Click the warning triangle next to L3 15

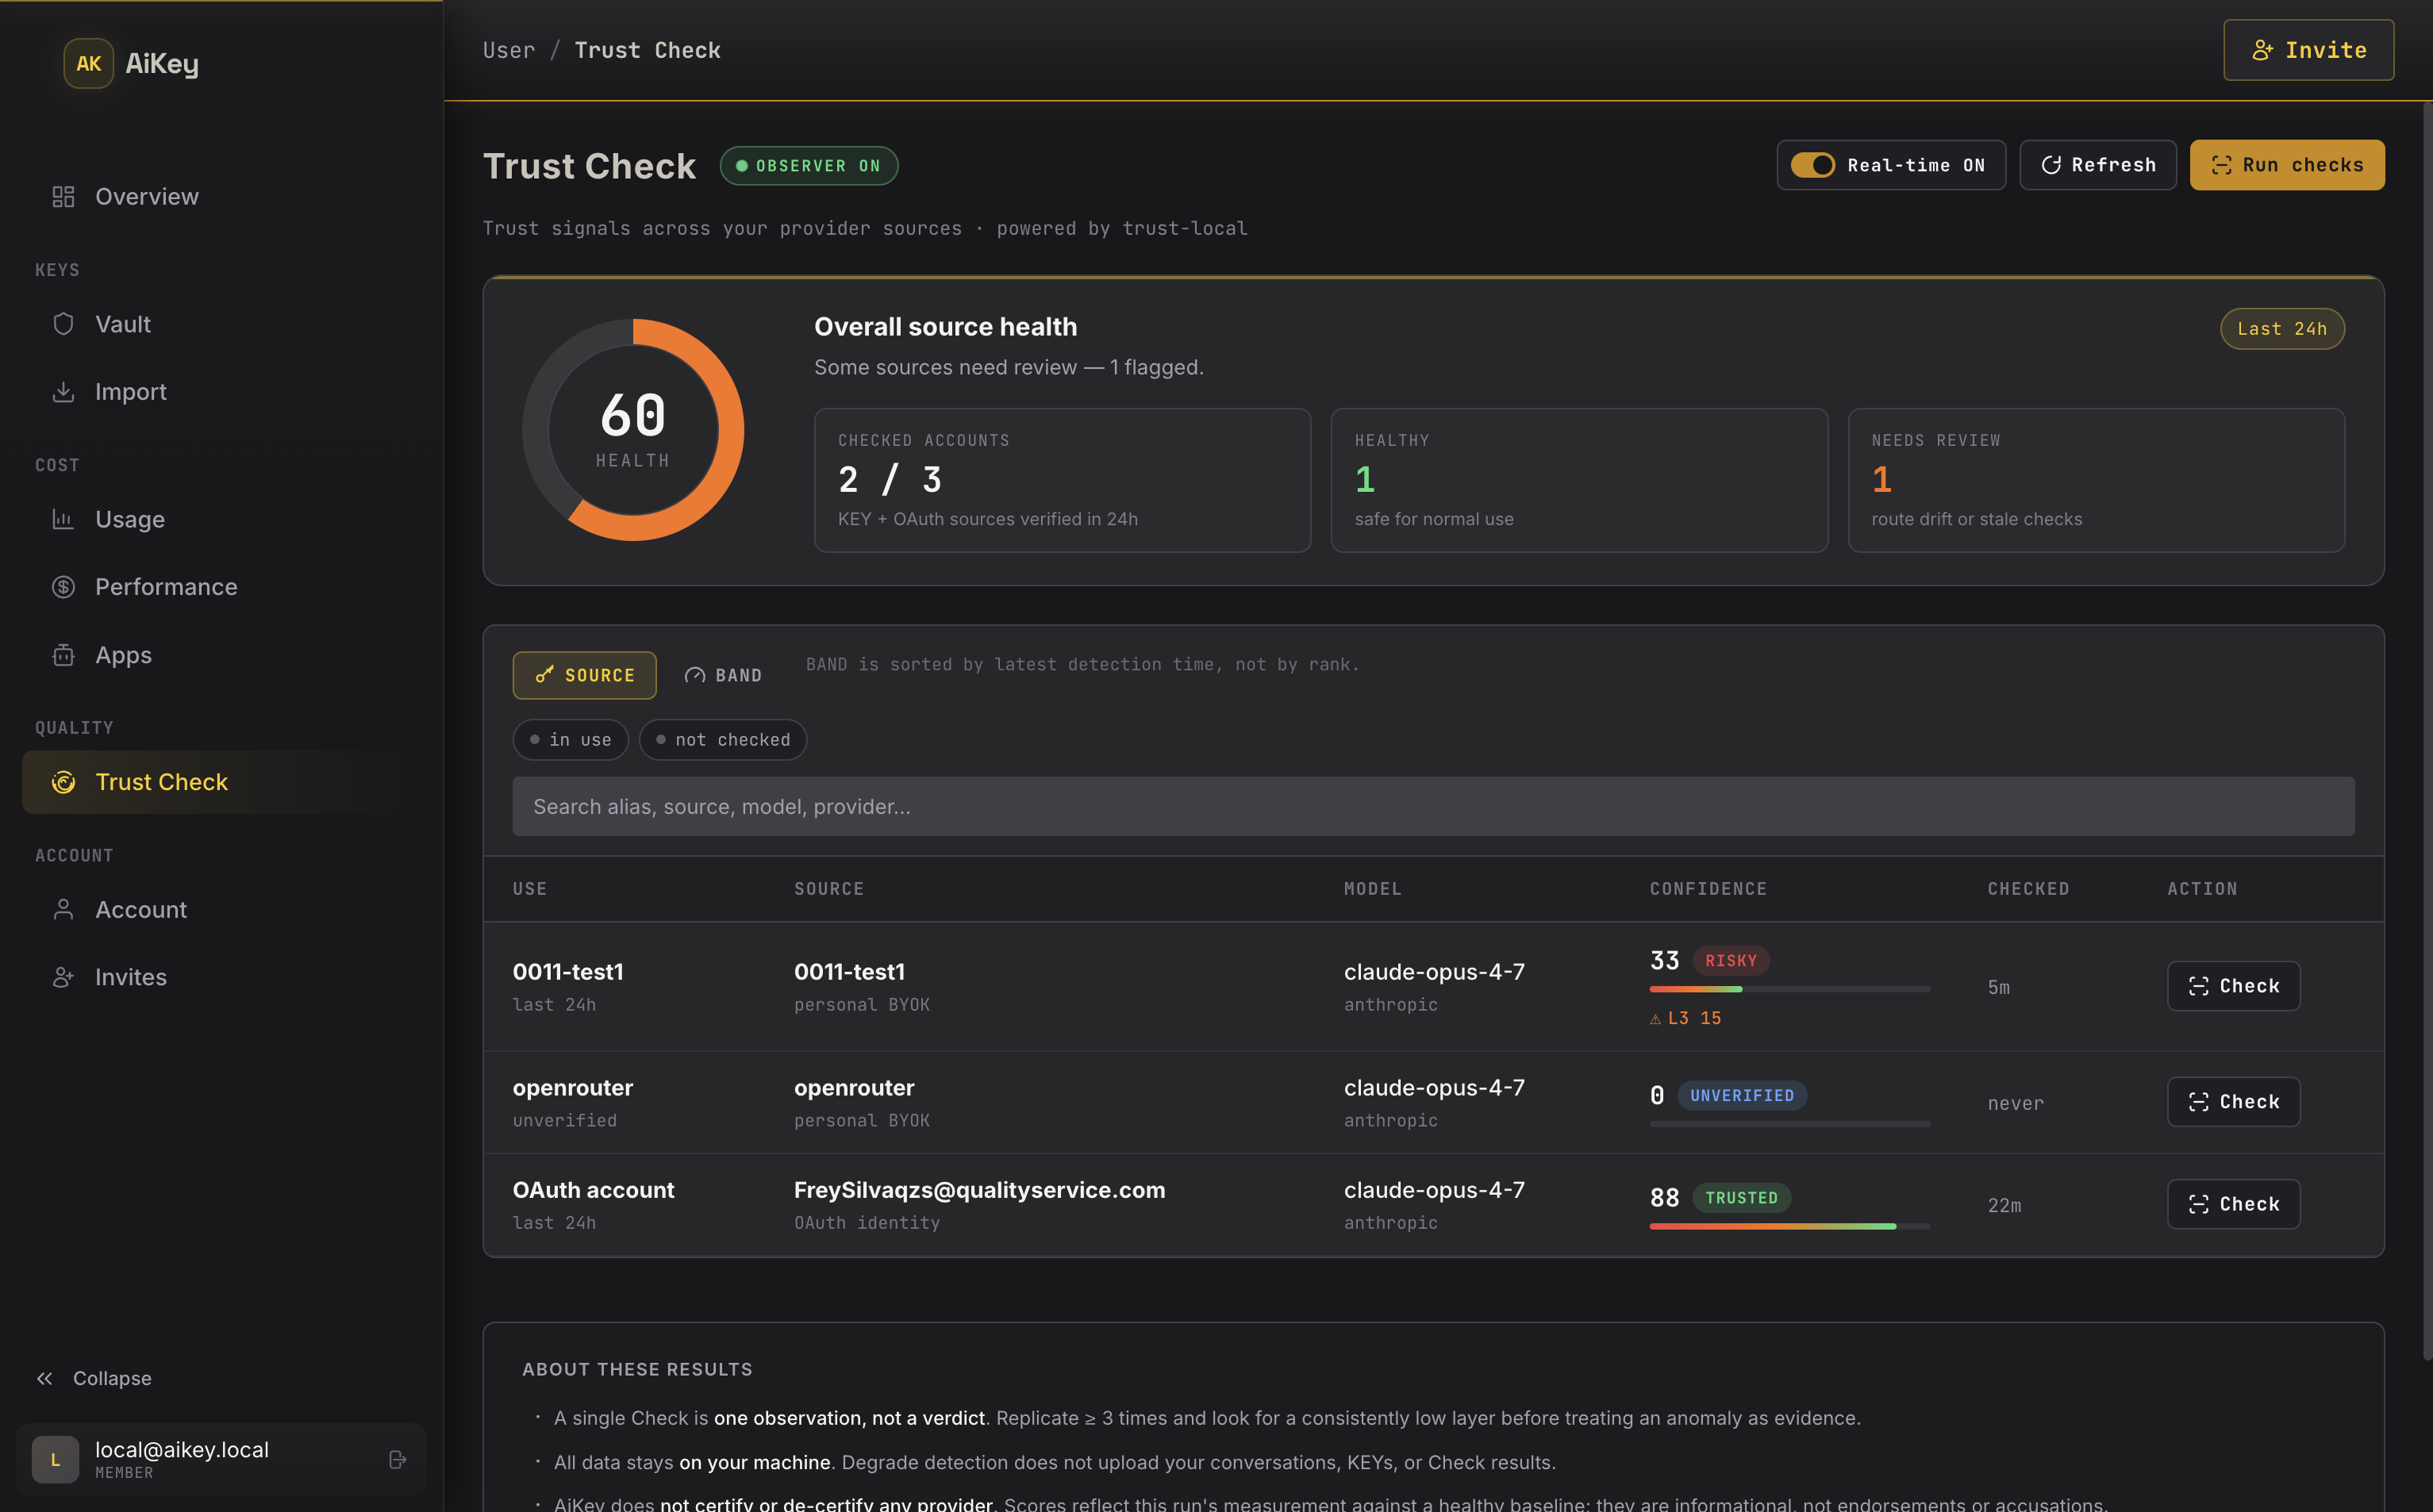click(1655, 1018)
